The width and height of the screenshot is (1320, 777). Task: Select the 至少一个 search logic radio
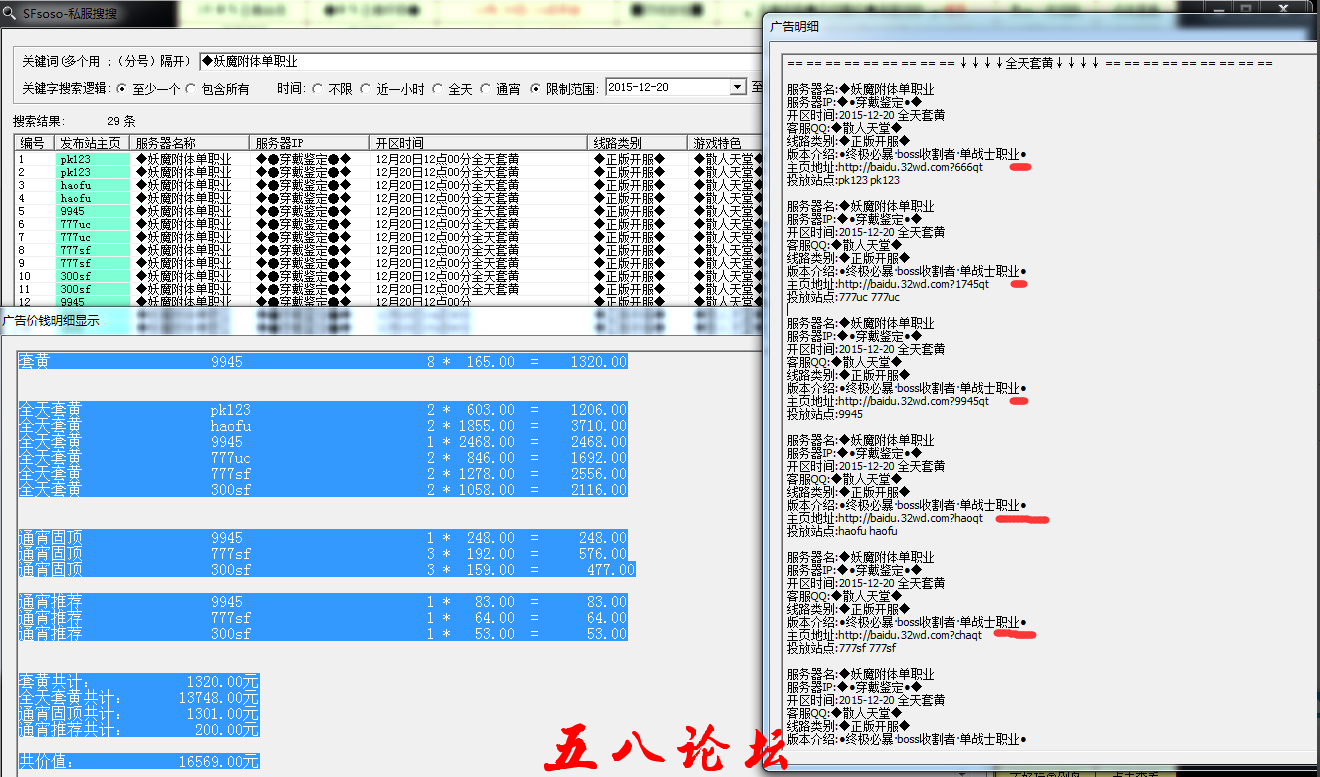(x=123, y=89)
